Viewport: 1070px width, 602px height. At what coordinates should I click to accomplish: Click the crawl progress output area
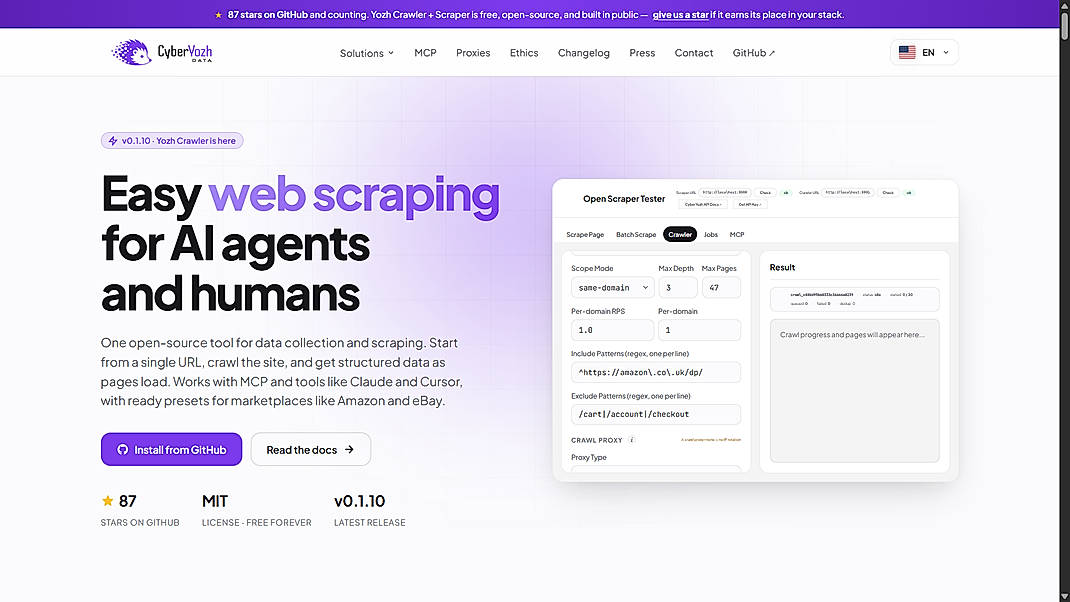click(x=854, y=390)
